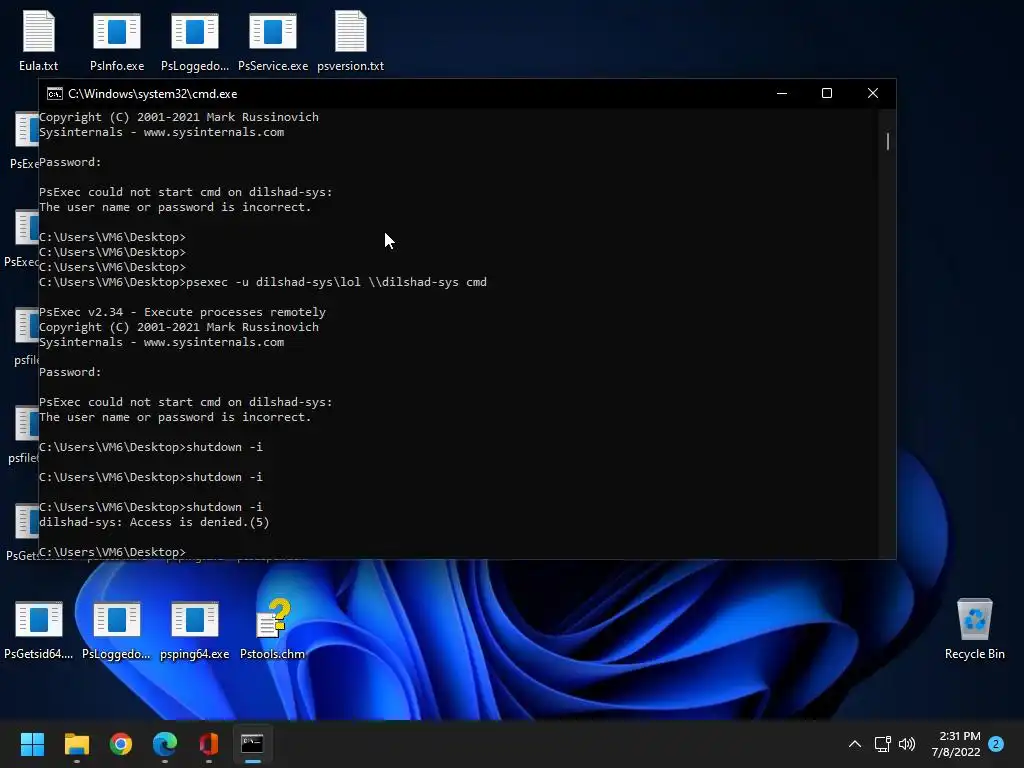Click the cmd window scrollbar thumb

[888, 141]
